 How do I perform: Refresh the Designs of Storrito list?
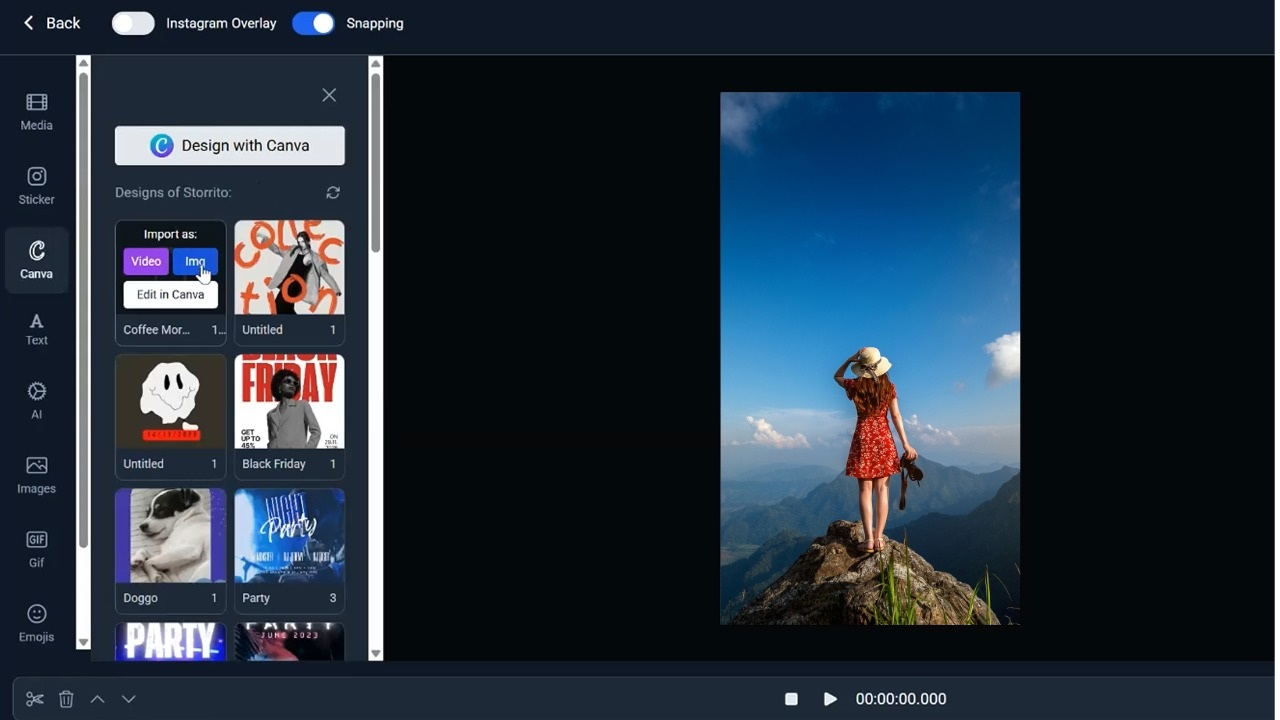tap(333, 193)
